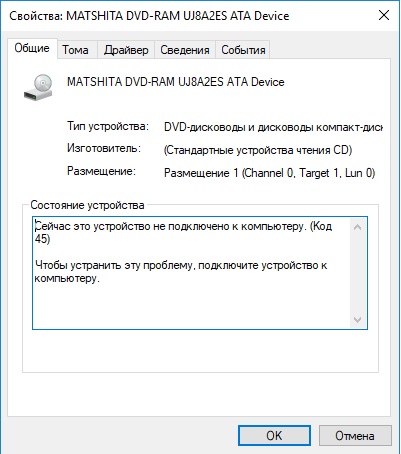Open the Тома tab
Screen dimensions: 401x454
point(76,50)
